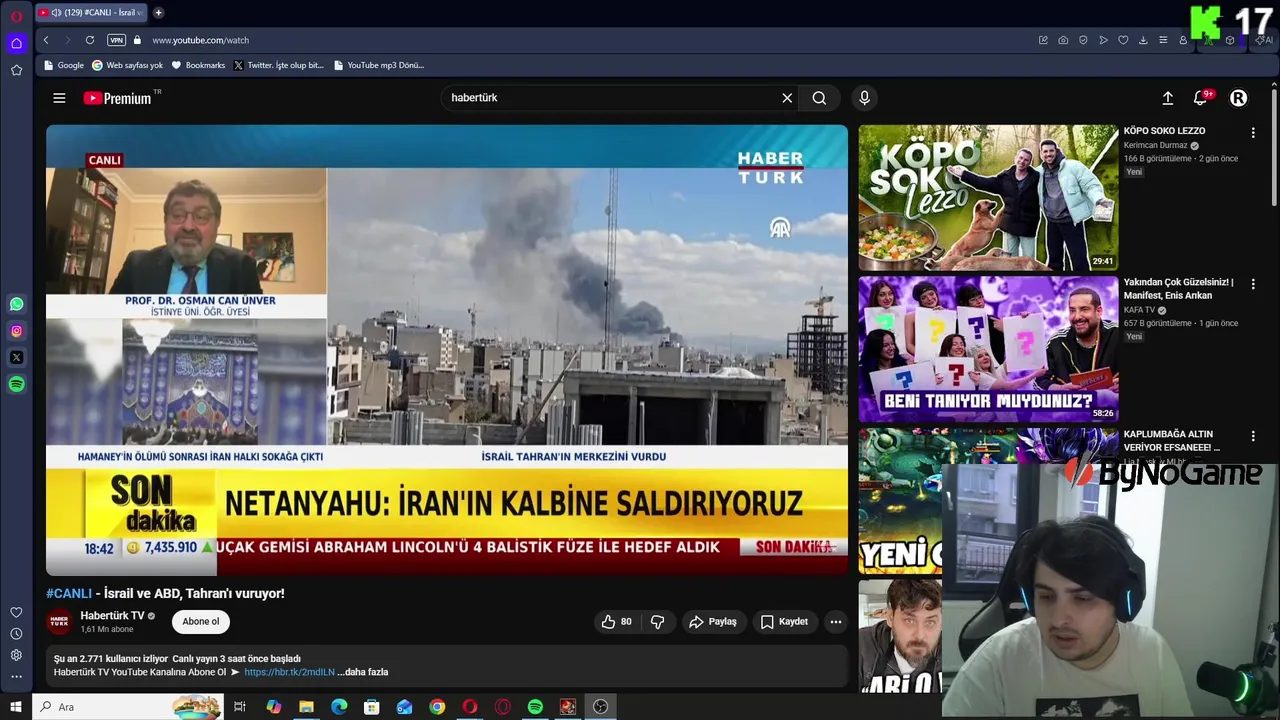This screenshot has height=720, width=1280.
Task: Open the Opera menu logo
Action: [16, 15]
